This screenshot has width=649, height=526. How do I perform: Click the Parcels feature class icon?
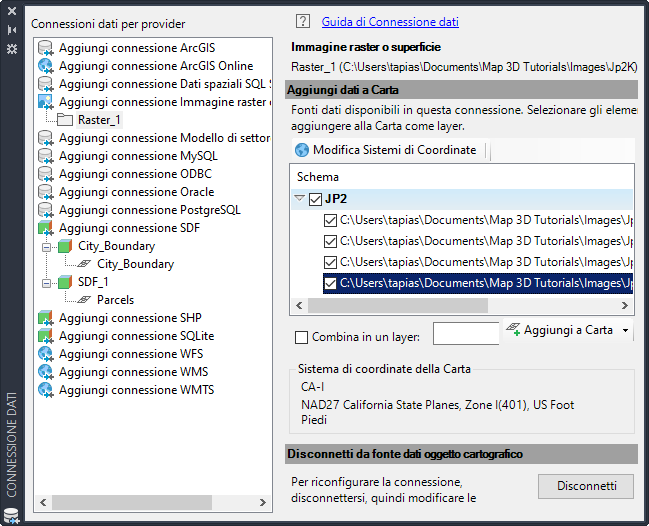85,300
